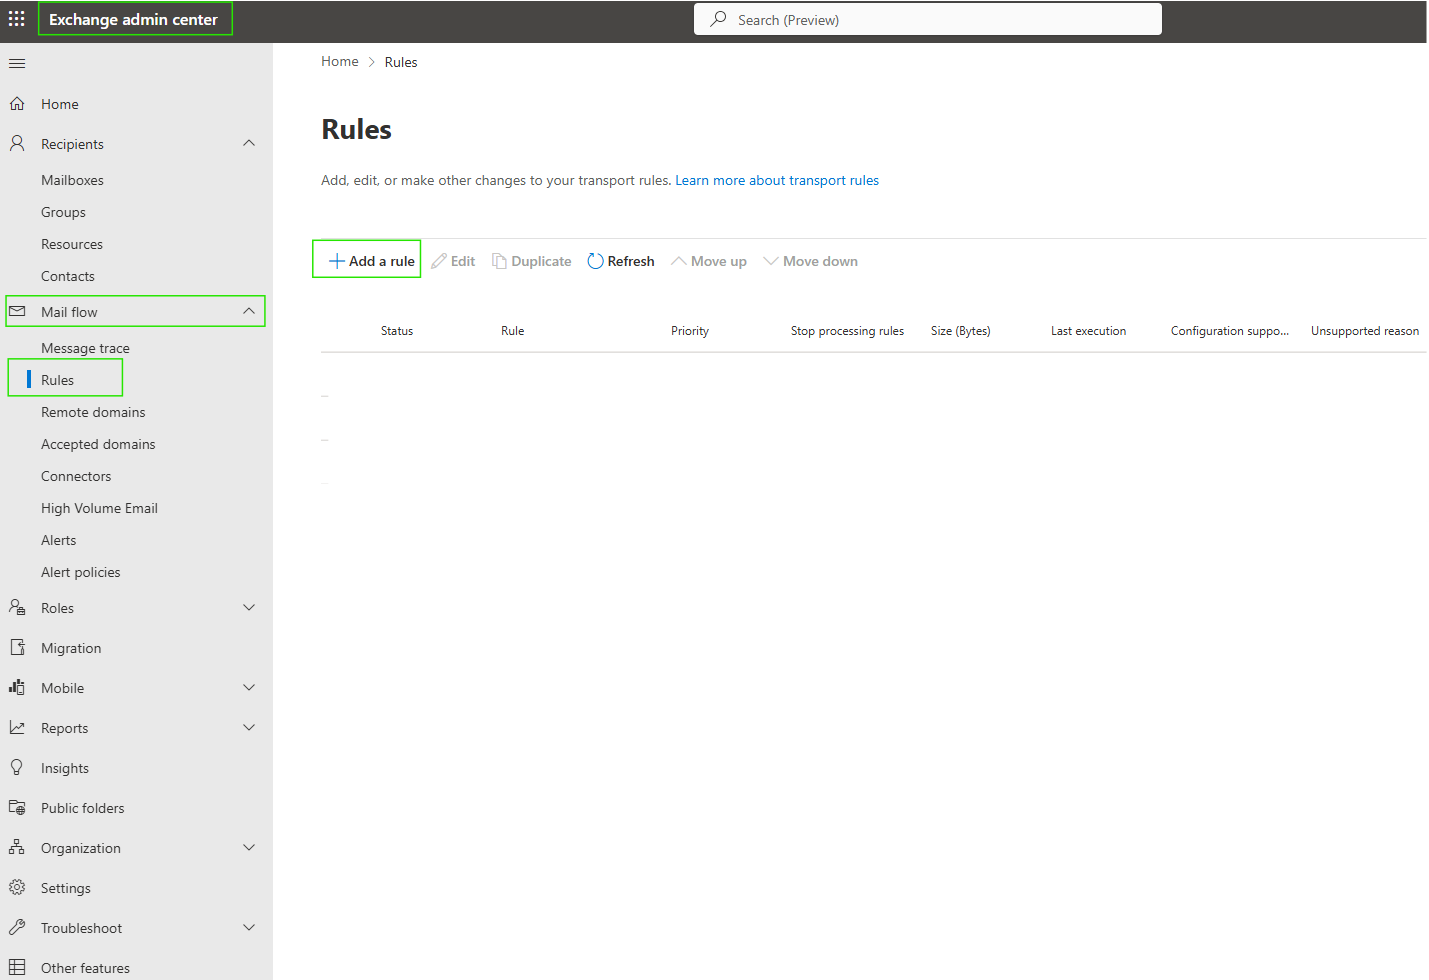Collapse the Recipients section chevron
This screenshot has height=980, width=1429.
point(249,143)
